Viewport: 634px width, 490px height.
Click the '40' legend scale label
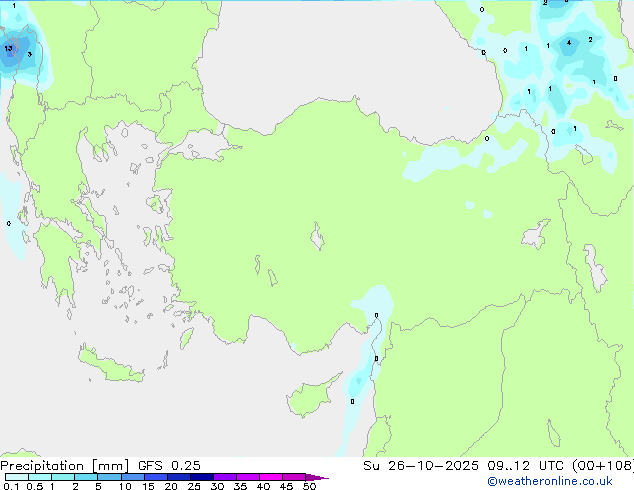click(263, 486)
